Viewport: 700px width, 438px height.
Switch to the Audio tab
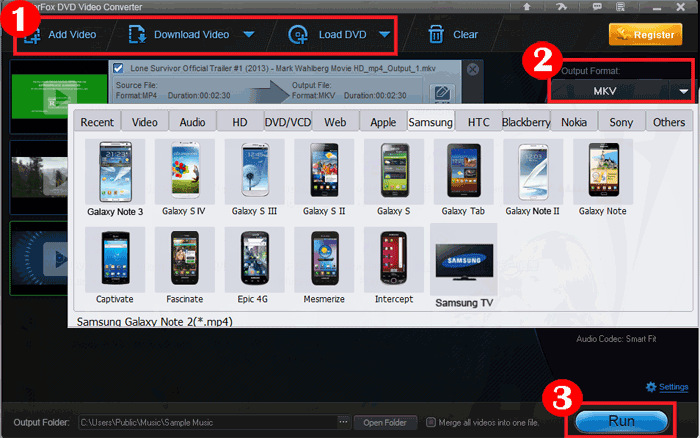192,122
